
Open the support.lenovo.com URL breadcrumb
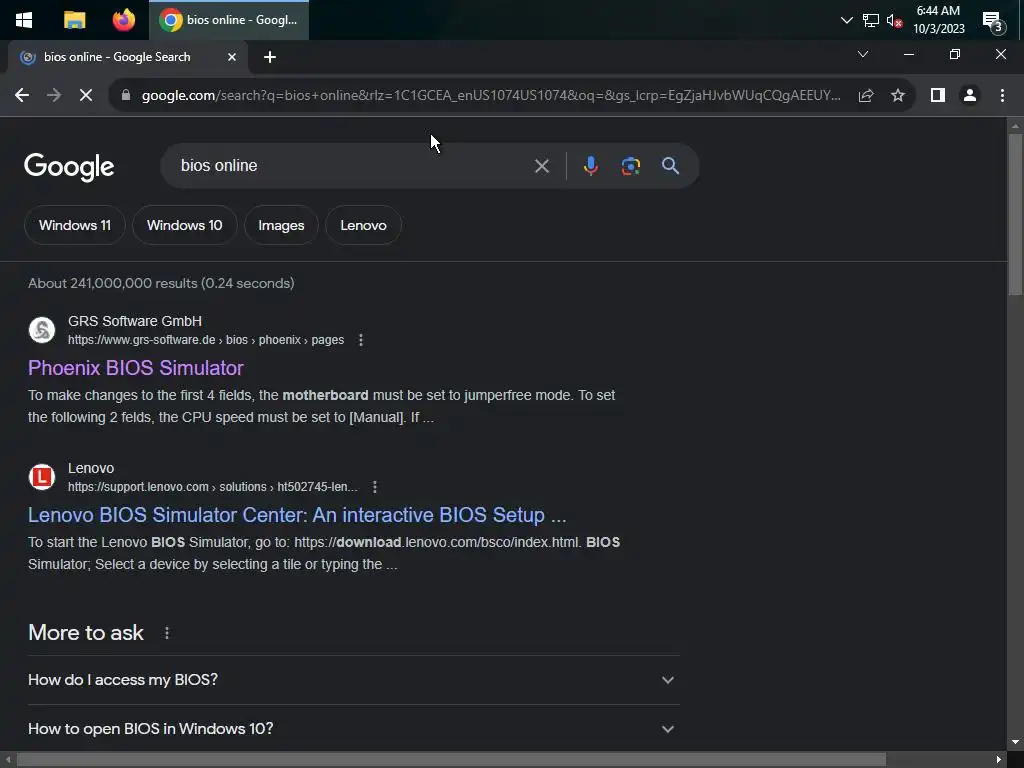(213, 487)
